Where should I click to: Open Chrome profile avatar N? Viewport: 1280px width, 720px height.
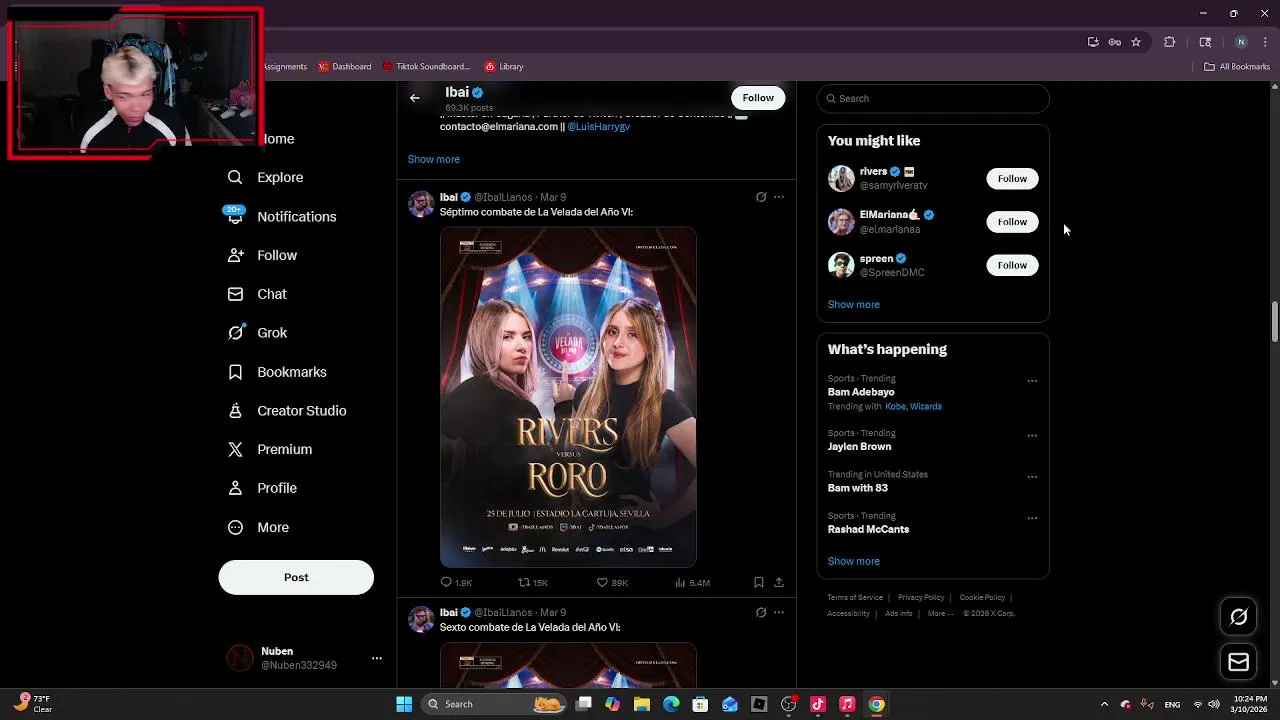(x=1241, y=42)
